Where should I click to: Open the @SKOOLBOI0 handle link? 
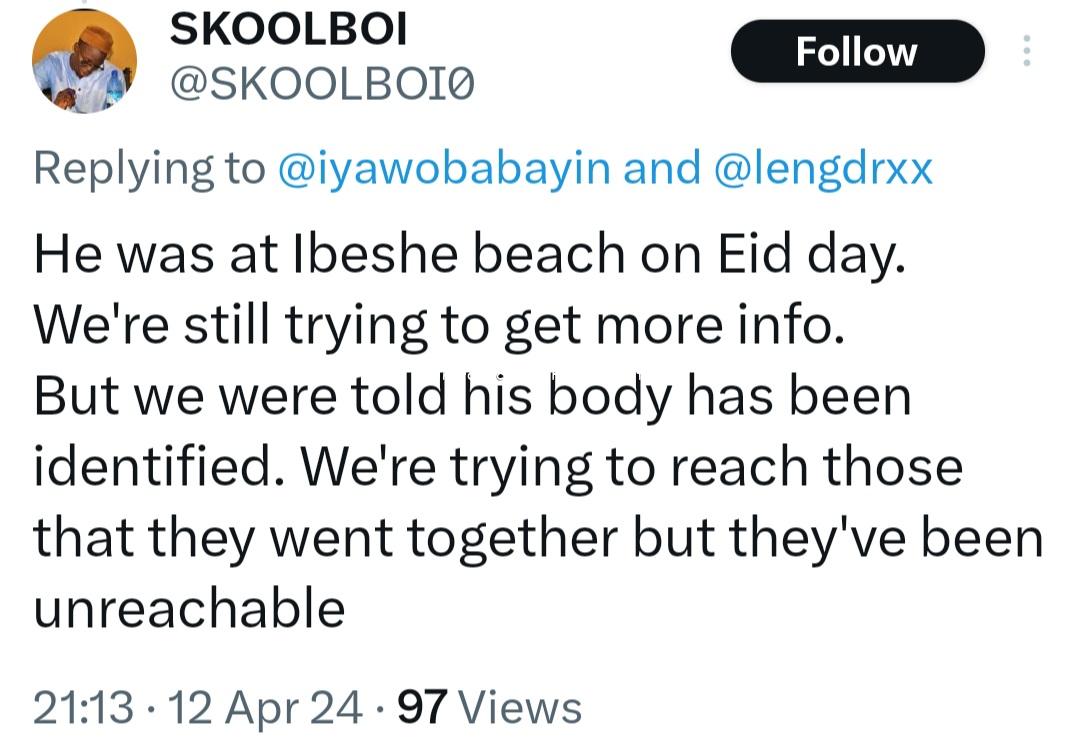[x=322, y=88]
